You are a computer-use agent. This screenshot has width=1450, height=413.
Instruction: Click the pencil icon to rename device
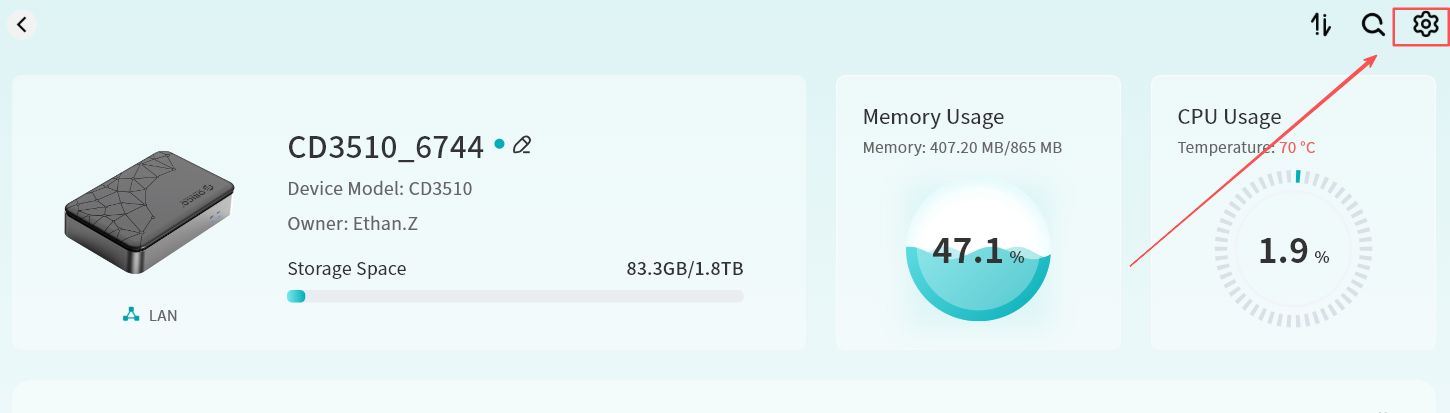click(x=521, y=146)
